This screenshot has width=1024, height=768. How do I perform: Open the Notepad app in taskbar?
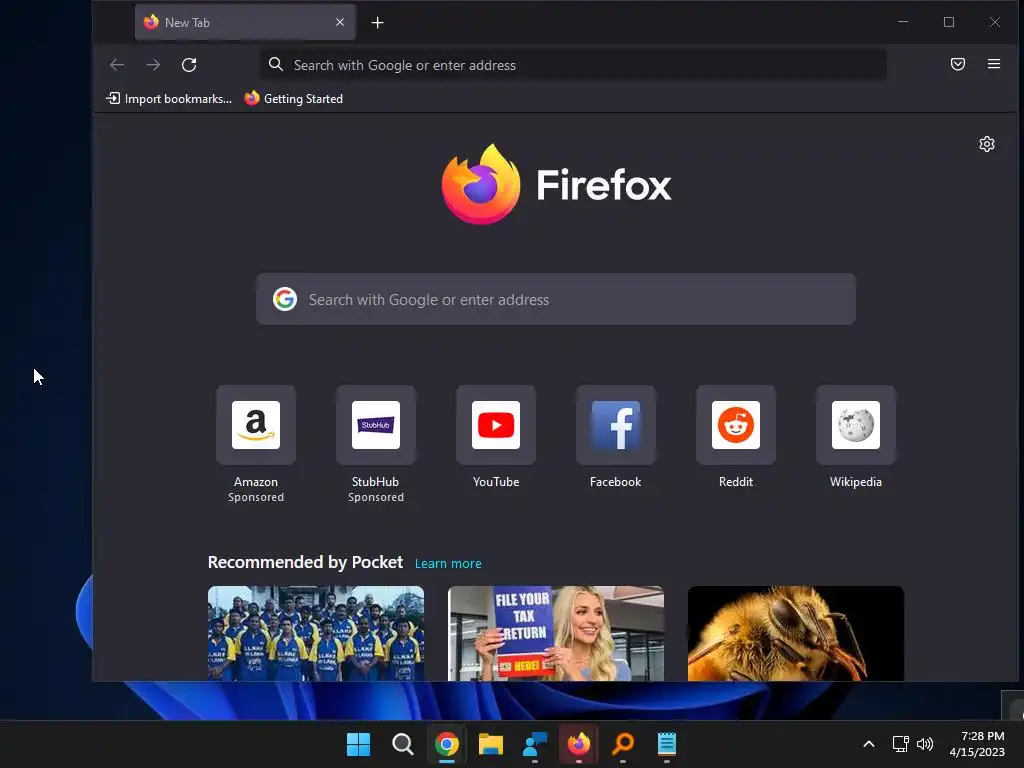[x=667, y=744]
